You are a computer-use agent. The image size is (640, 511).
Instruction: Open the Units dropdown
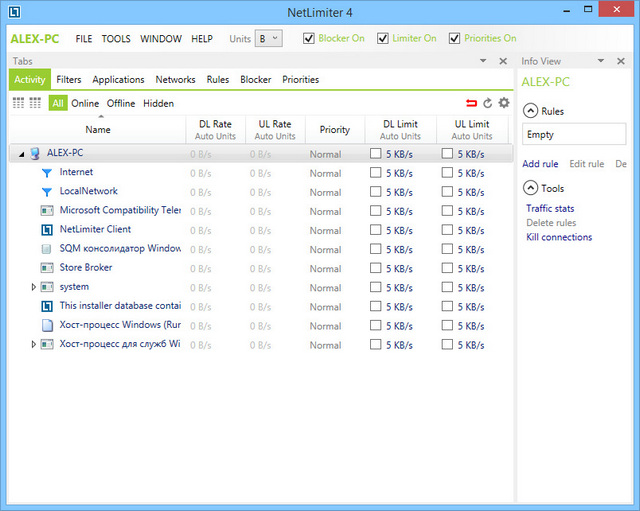coord(269,39)
